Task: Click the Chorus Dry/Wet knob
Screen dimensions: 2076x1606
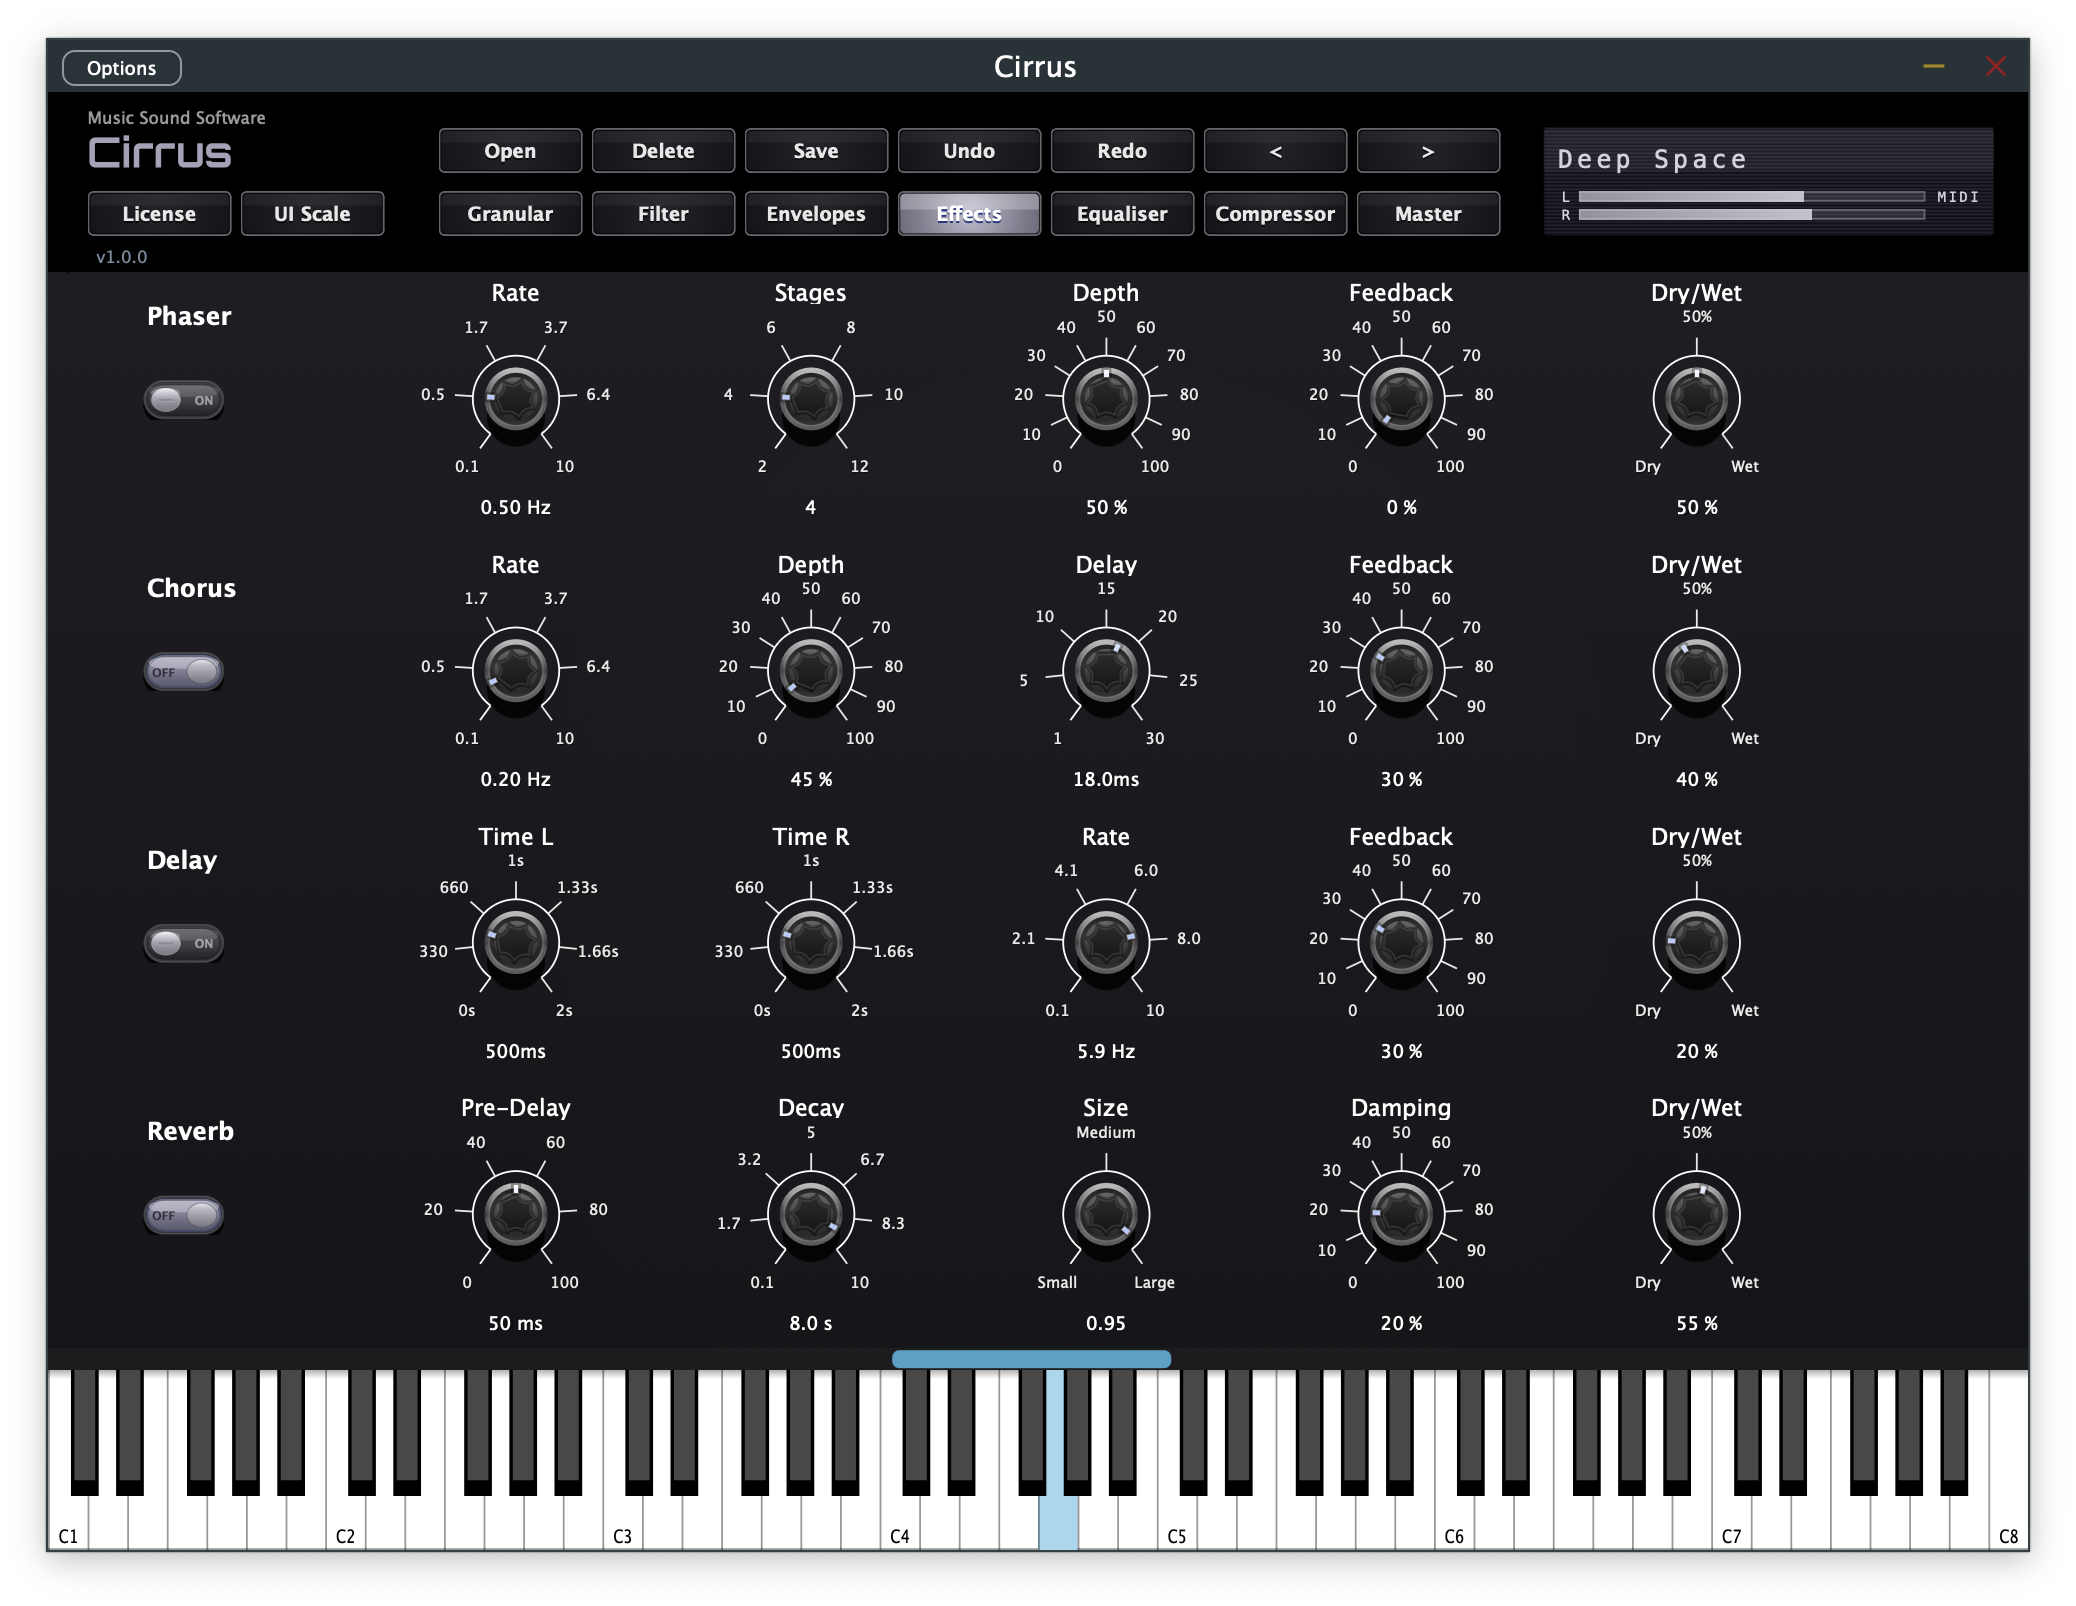Action: point(1697,671)
